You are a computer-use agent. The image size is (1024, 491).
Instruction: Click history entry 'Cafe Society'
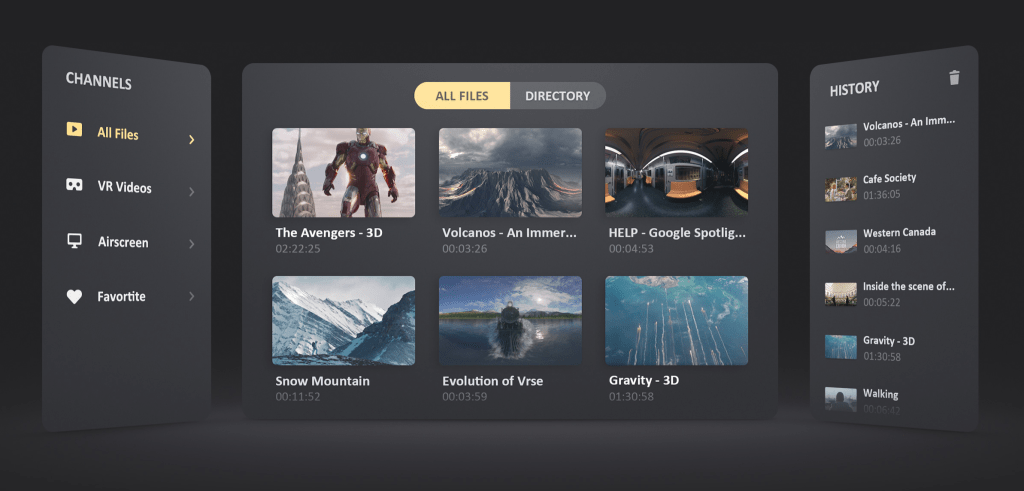[x=889, y=178]
